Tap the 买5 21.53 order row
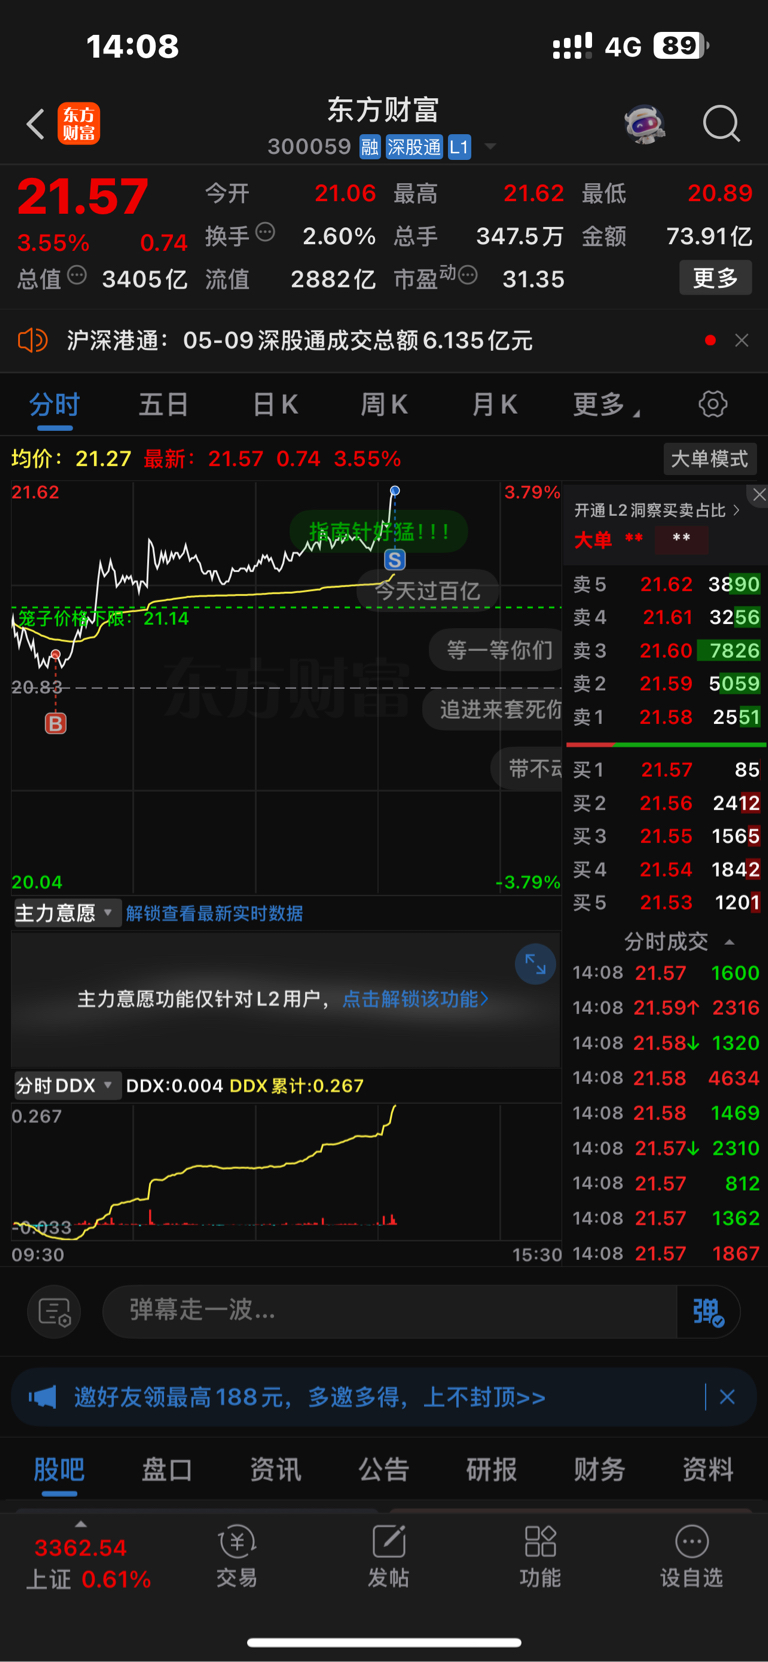 [x=666, y=903]
